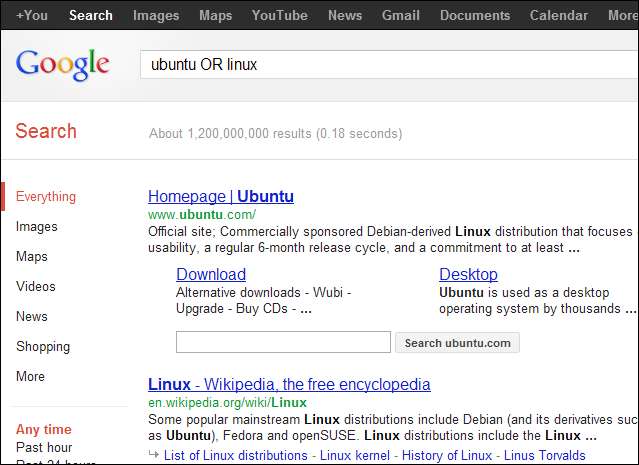The image size is (639, 465).
Task: Limit results to Past hour
Action: coord(44,447)
